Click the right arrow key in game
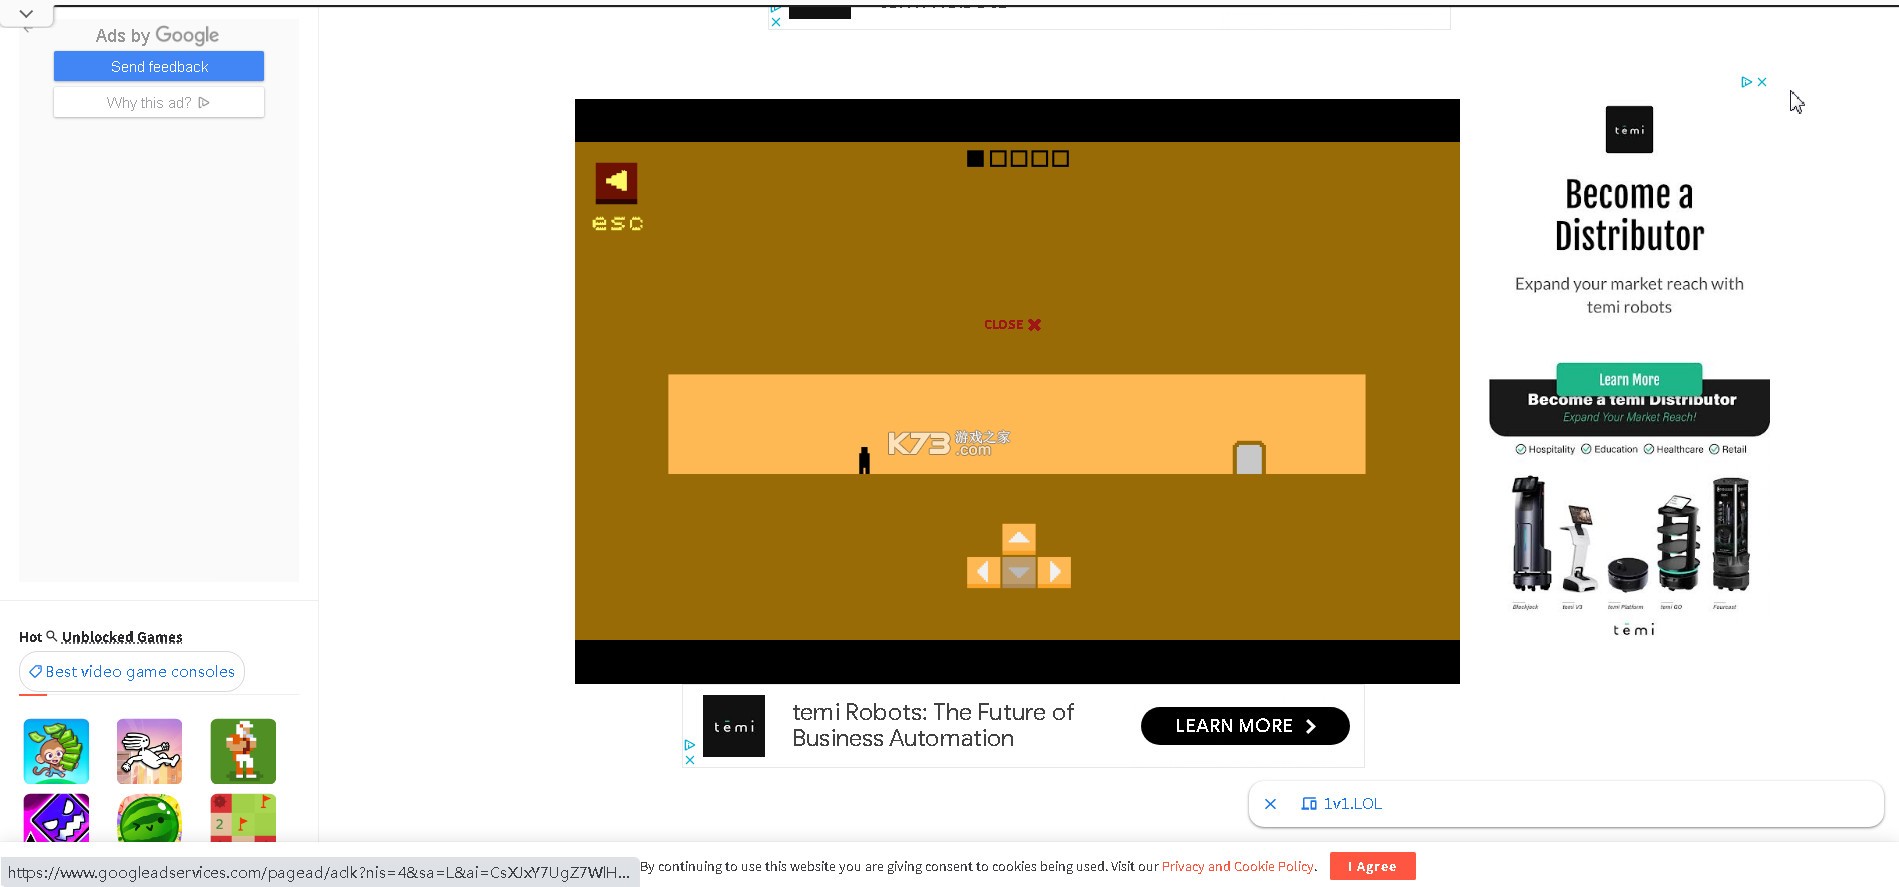This screenshot has width=1899, height=887. (x=1054, y=572)
